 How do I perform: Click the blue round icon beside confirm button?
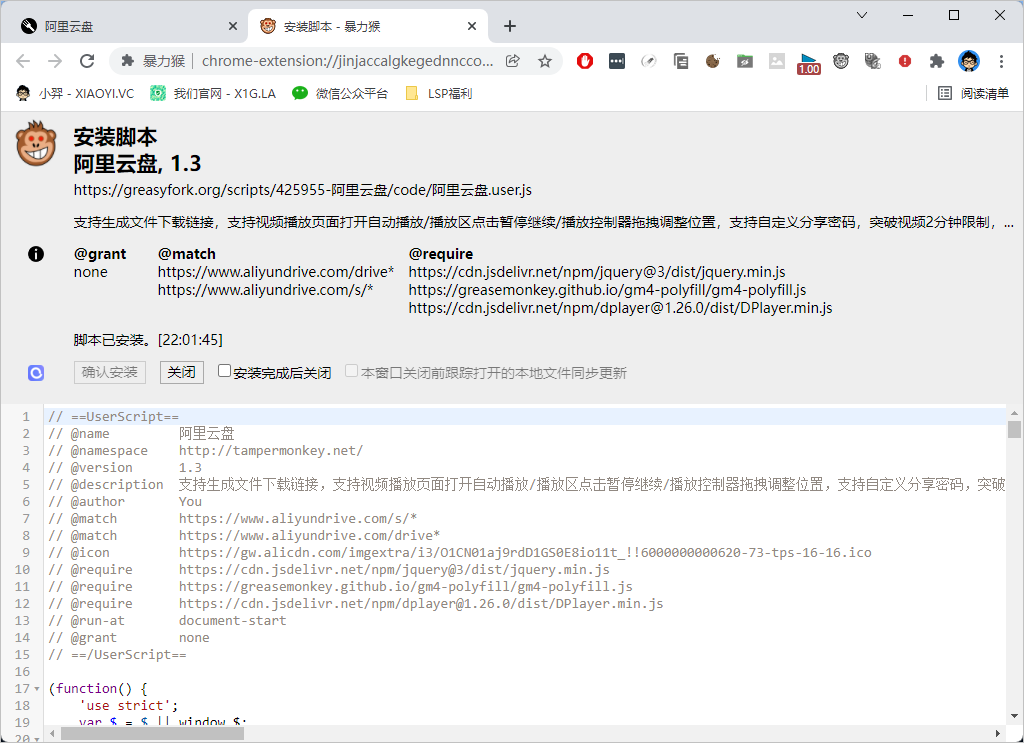(36, 373)
